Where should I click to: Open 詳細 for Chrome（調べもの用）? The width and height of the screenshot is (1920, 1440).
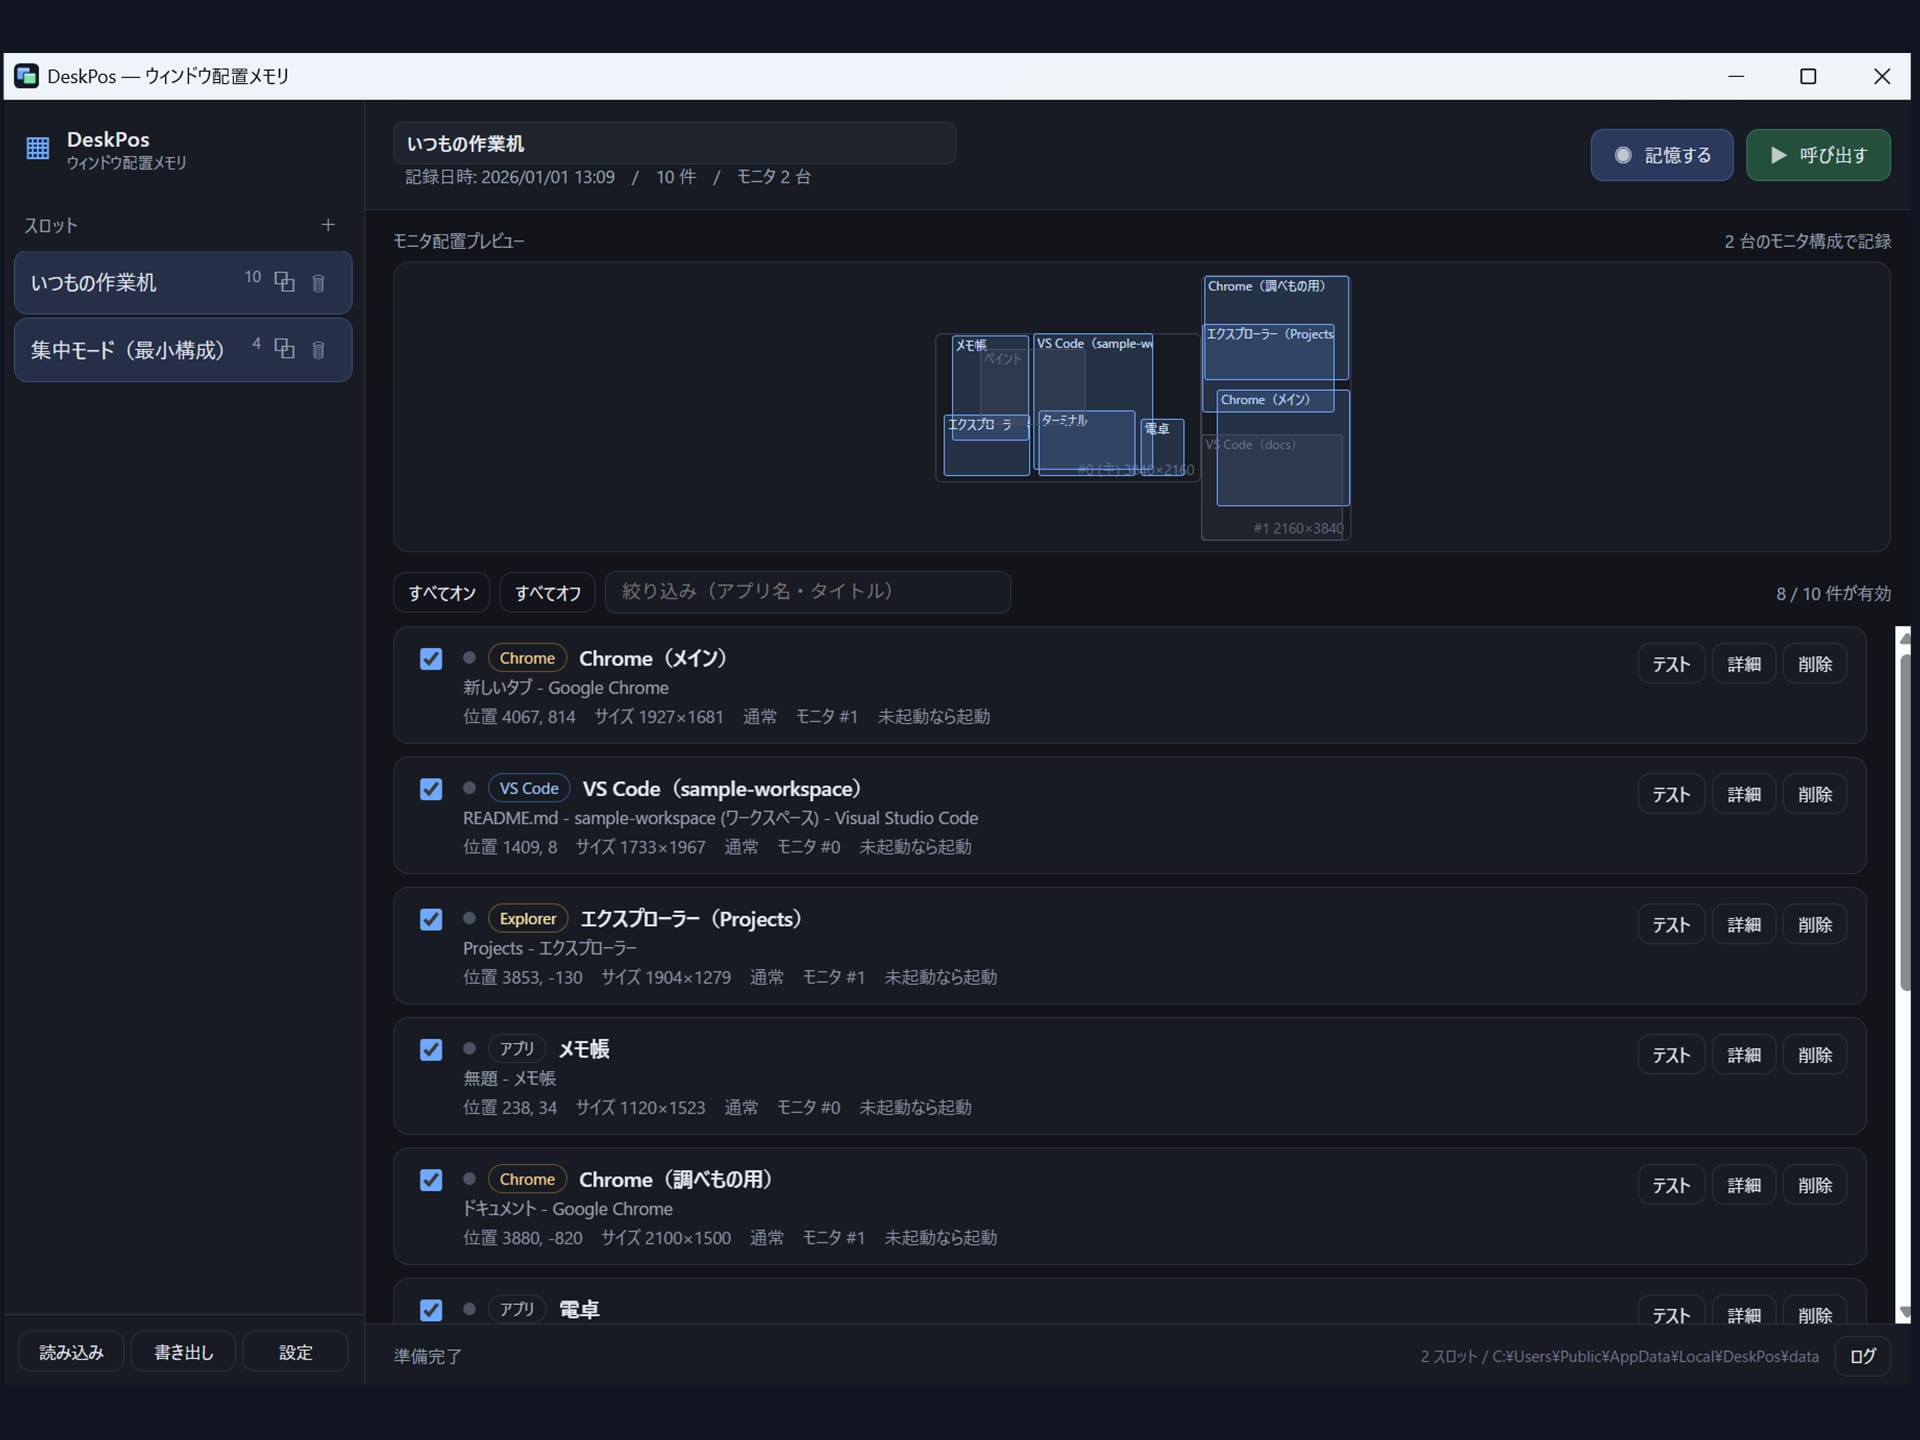1744,1185
